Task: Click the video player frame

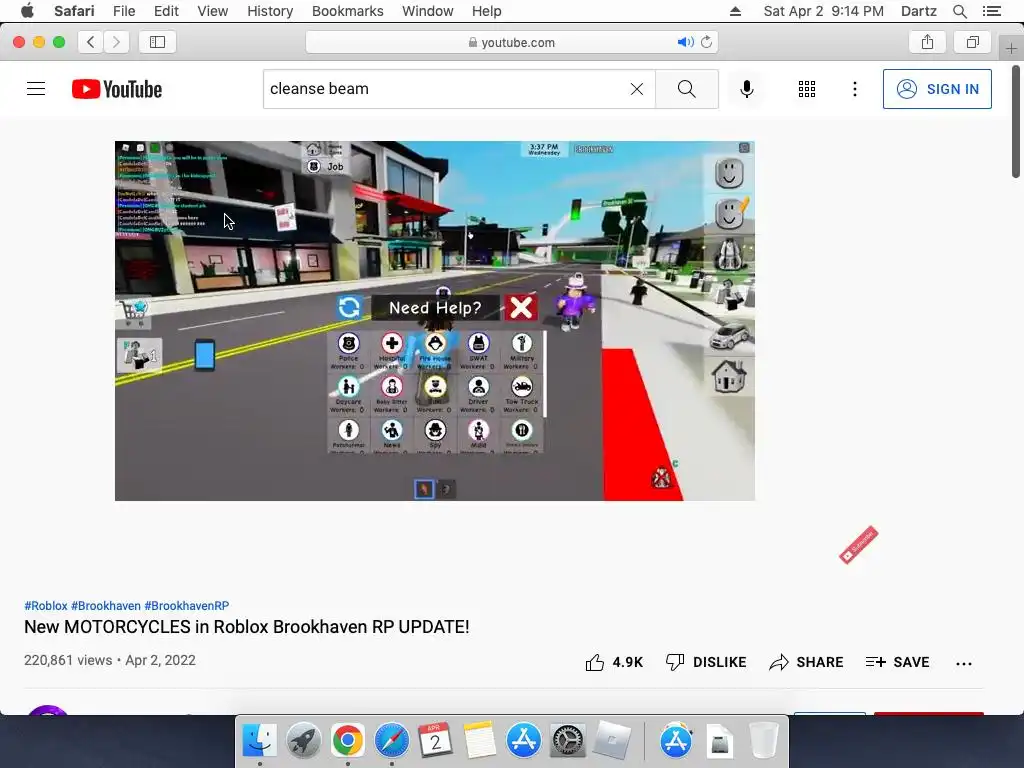Action: (x=435, y=321)
